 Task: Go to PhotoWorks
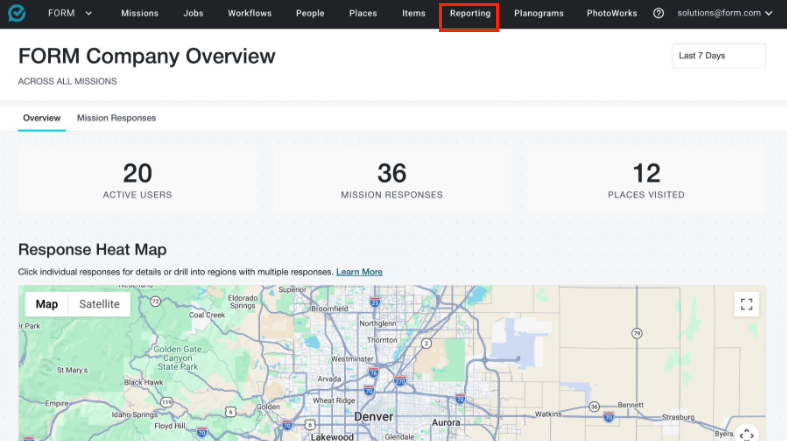pyautogui.click(x=612, y=14)
